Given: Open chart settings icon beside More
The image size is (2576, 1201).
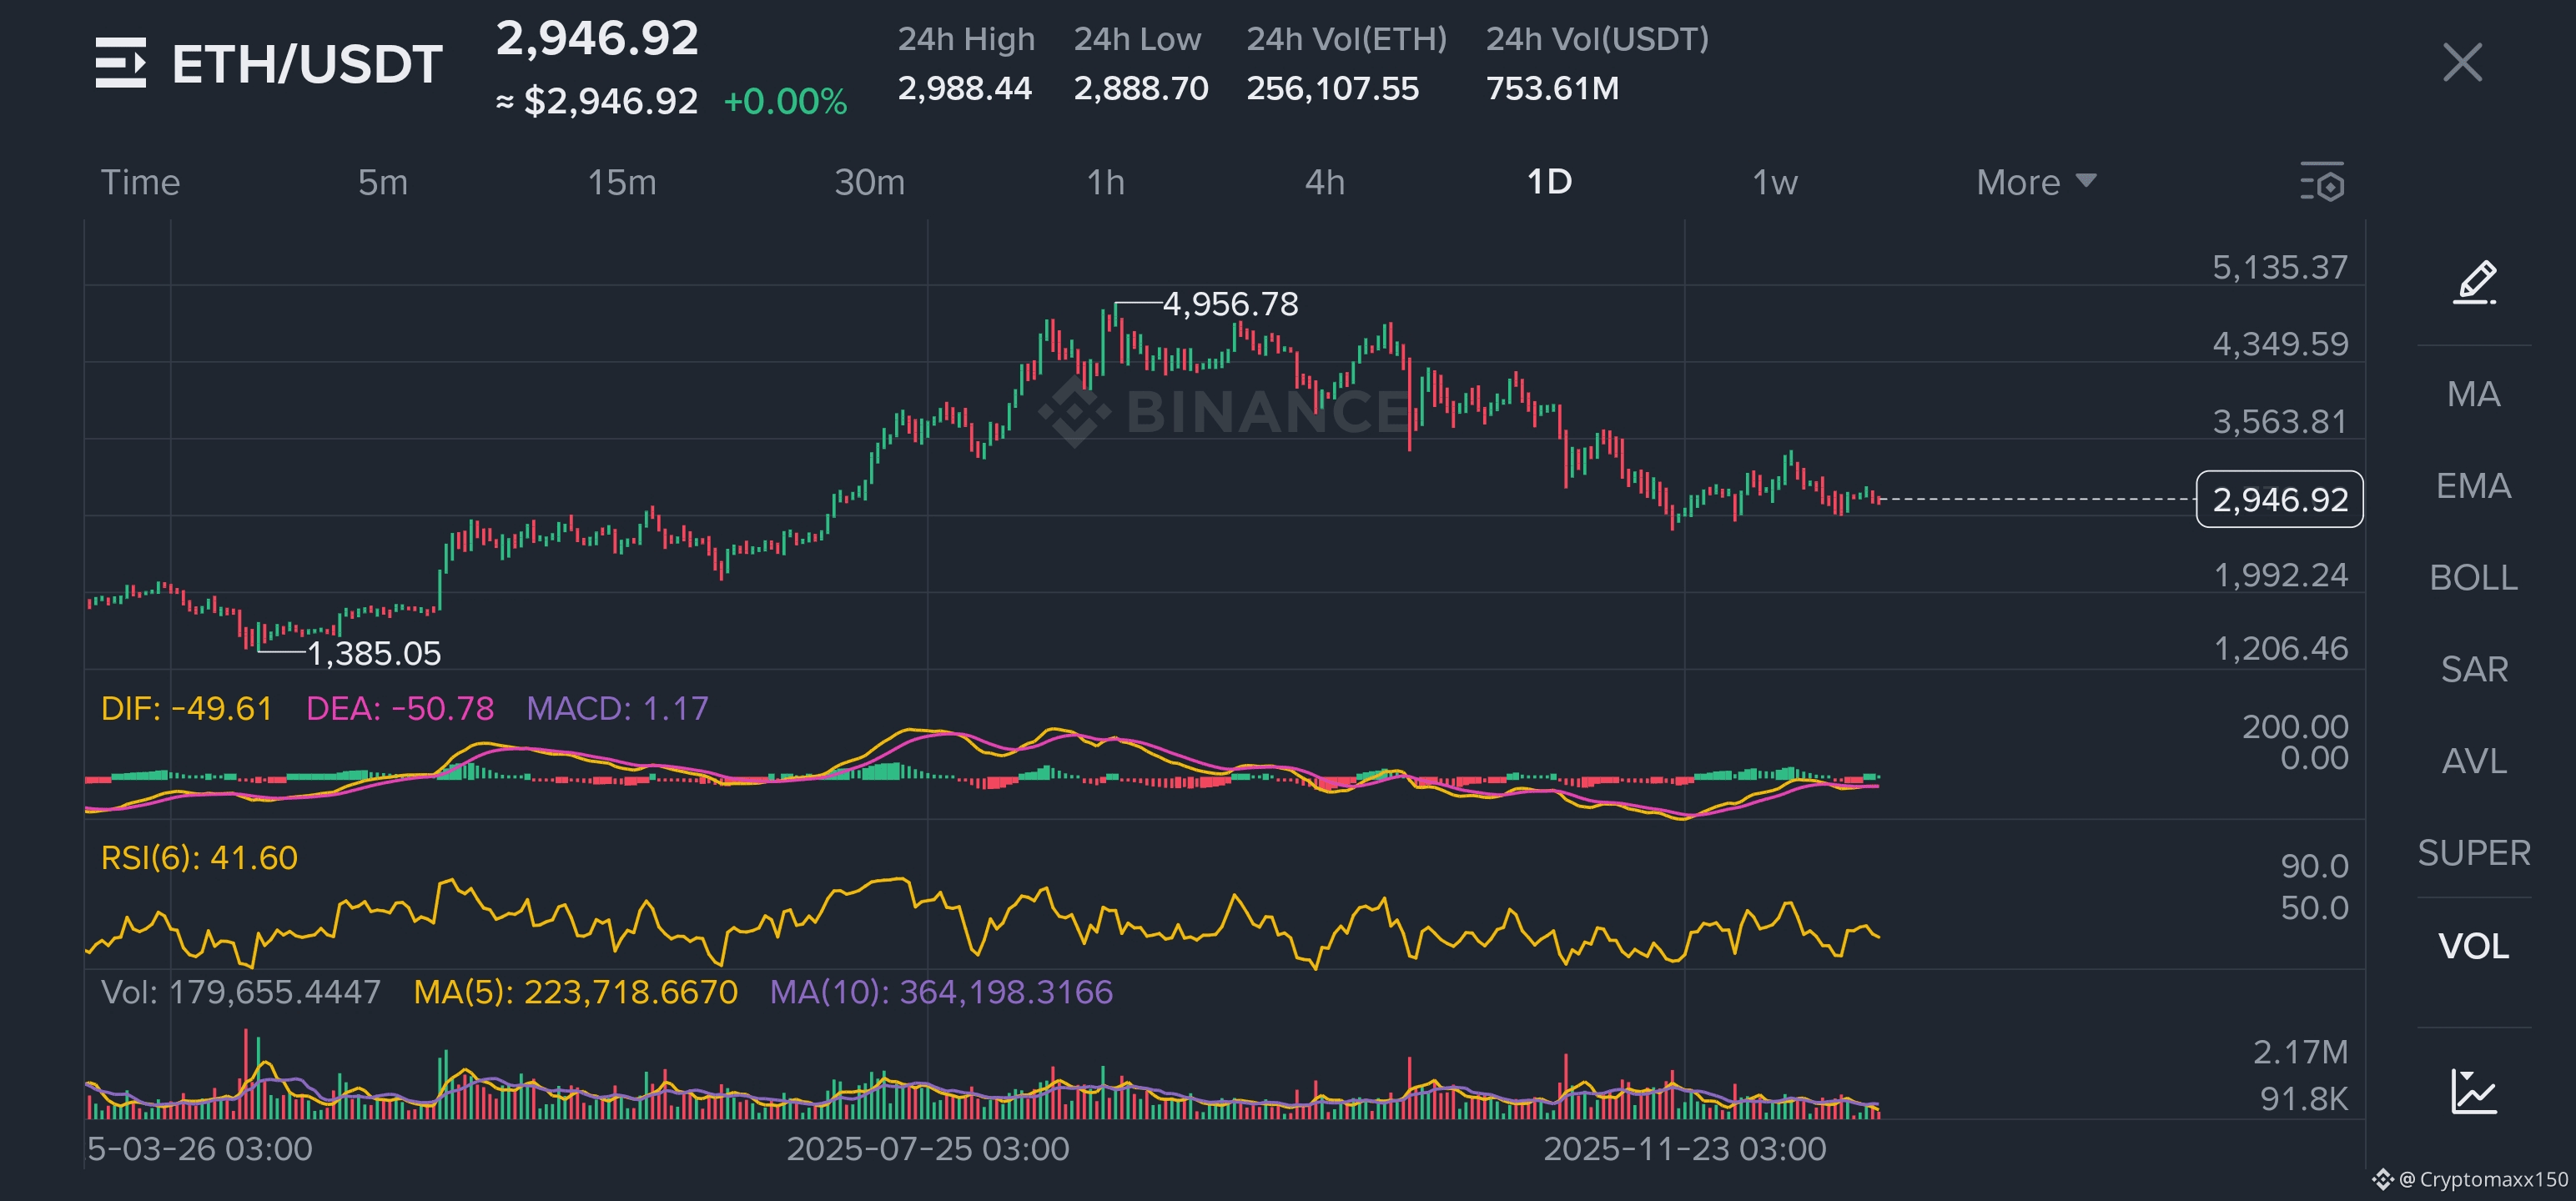Looking at the screenshot, I should [x=2321, y=182].
